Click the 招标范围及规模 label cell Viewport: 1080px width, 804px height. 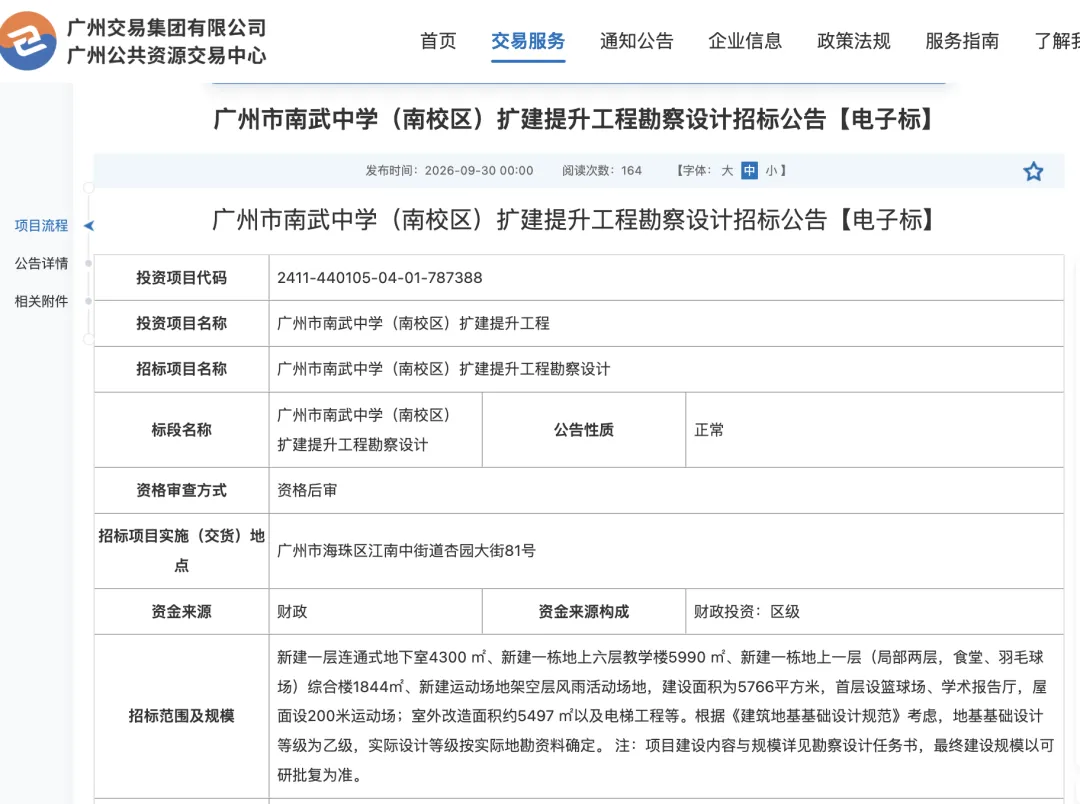pyautogui.click(x=181, y=716)
